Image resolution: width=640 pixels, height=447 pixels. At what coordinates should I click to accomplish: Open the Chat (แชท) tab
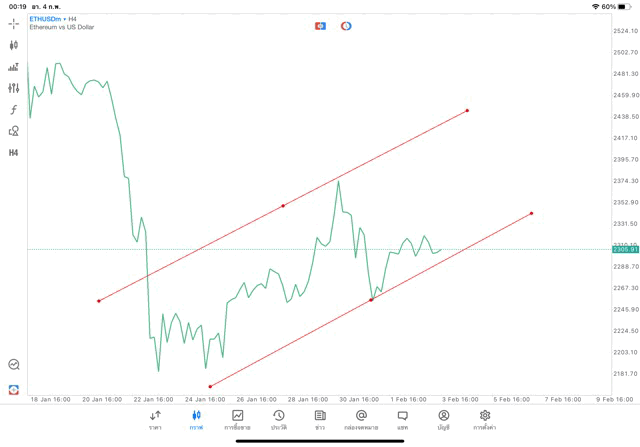pos(402,420)
